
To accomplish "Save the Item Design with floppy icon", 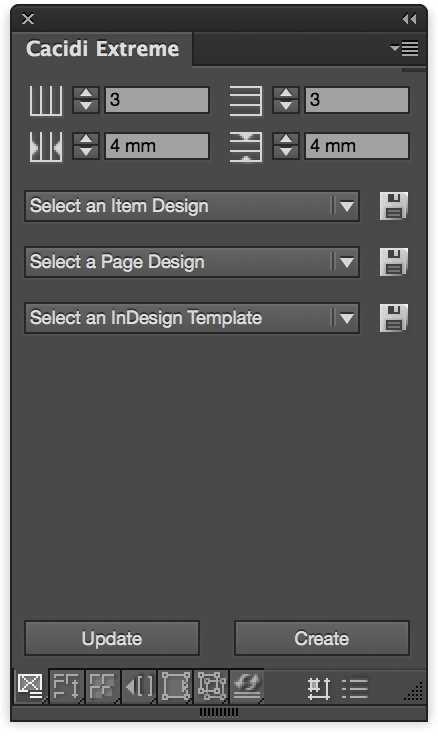I will [393, 206].
